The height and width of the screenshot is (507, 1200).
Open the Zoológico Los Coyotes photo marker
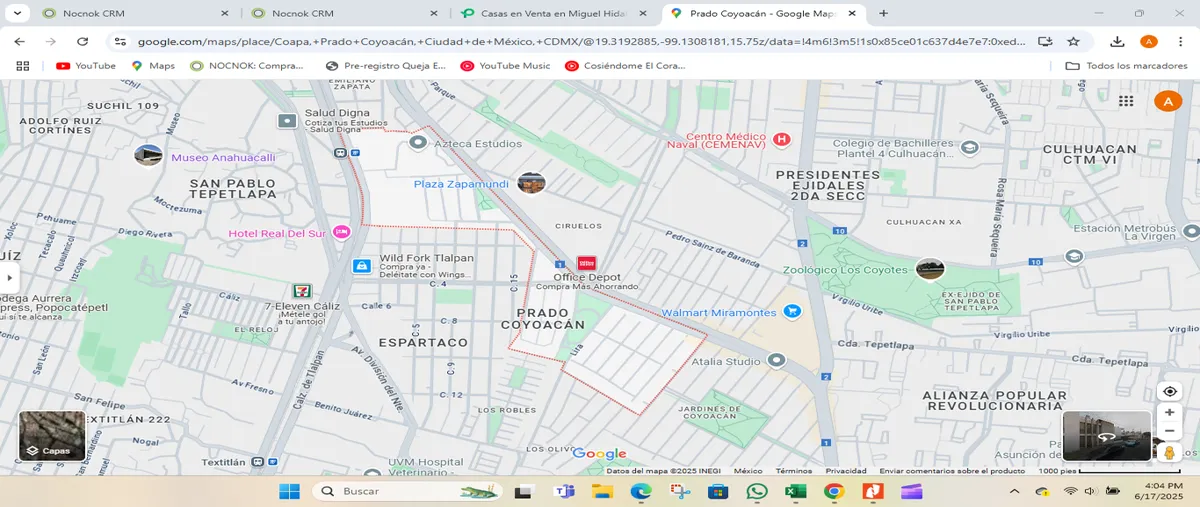tap(930, 269)
